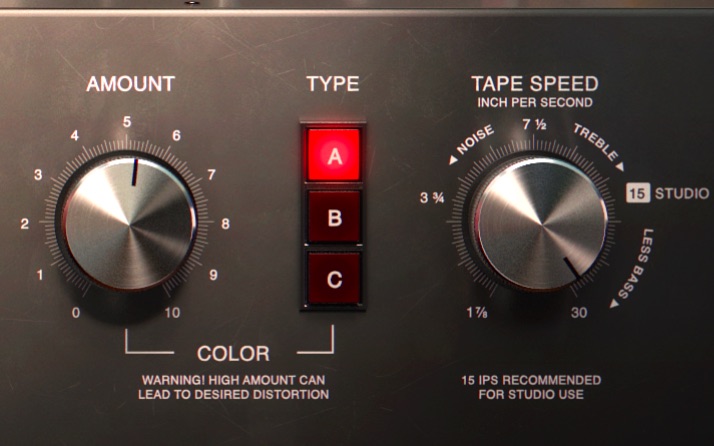714x446 pixels.
Task: Set Amount to 10 mark
Action: [172, 313]
